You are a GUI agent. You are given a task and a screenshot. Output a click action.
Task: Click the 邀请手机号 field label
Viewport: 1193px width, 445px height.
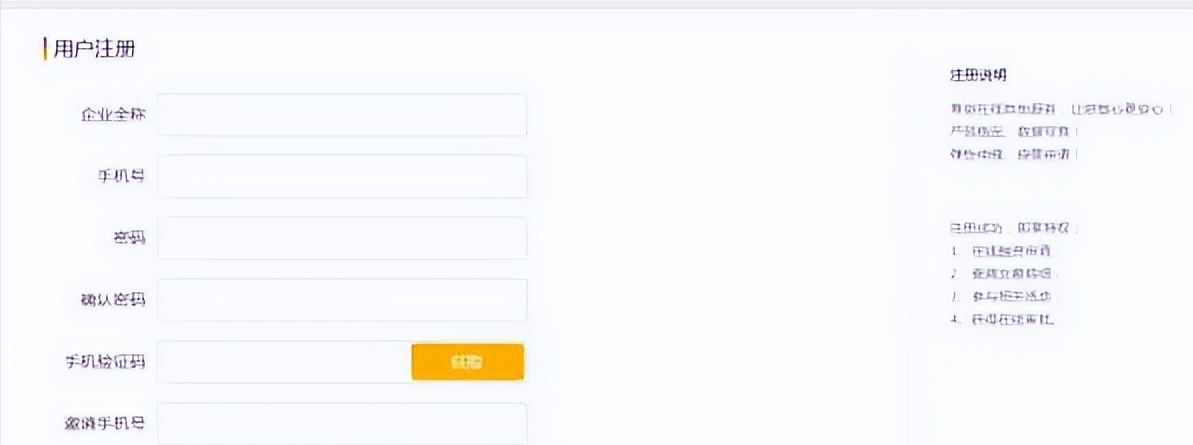click(106, 424)
